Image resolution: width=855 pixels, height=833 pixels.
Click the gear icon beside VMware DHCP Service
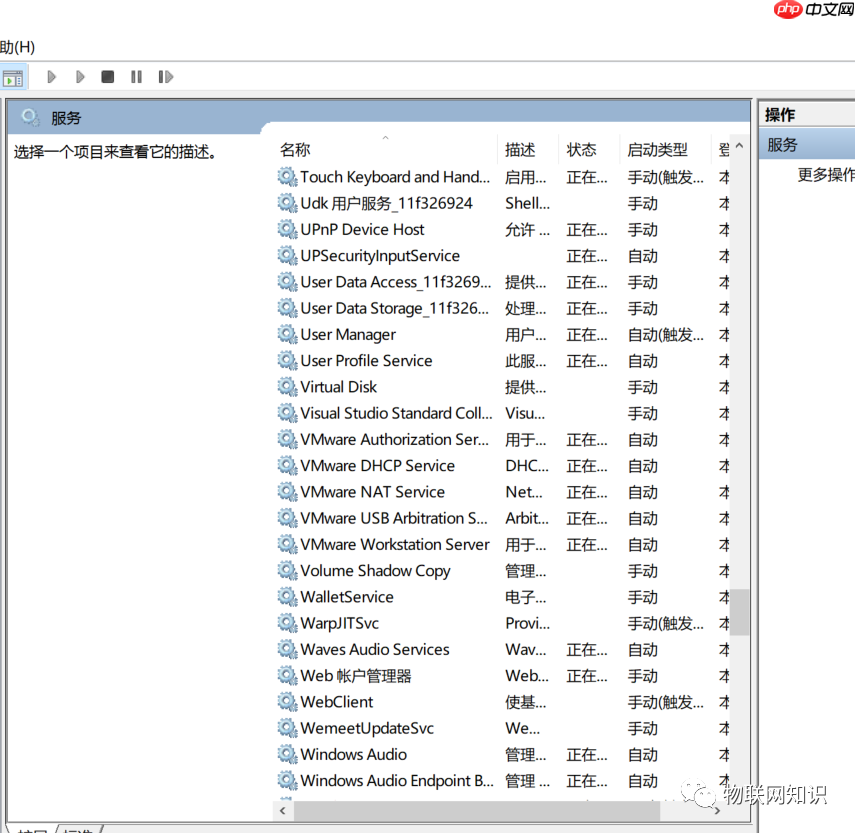coord(286,465)
